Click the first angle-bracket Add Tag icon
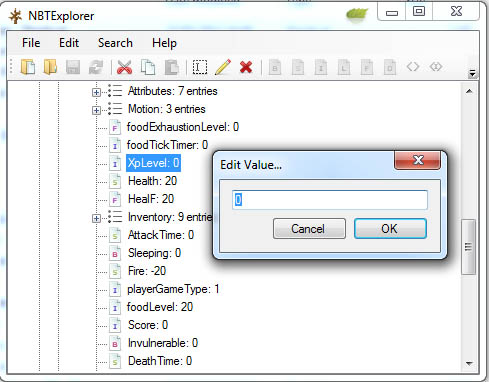Viewport: 489px width, 382px height. (413, 67)
